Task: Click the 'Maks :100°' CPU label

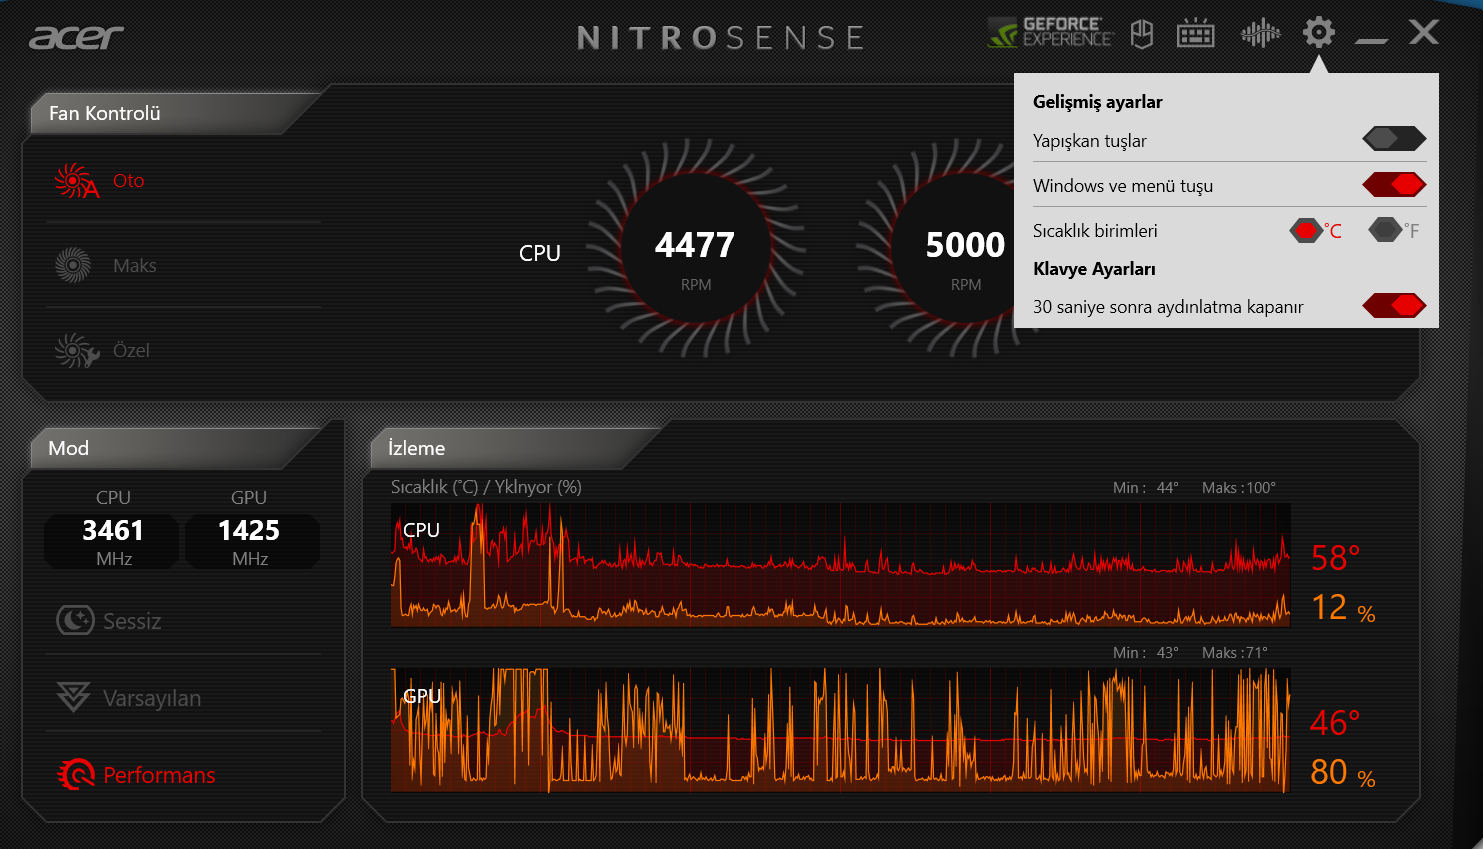Action: pyautogui.click(x=1239, y=488)
